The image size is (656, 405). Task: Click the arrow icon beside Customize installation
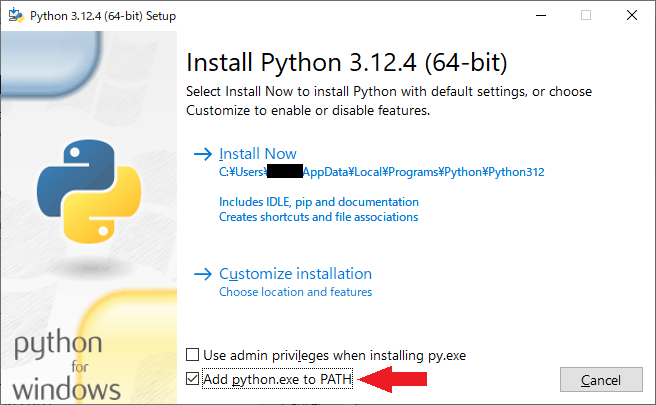click(x=203, y=274)
